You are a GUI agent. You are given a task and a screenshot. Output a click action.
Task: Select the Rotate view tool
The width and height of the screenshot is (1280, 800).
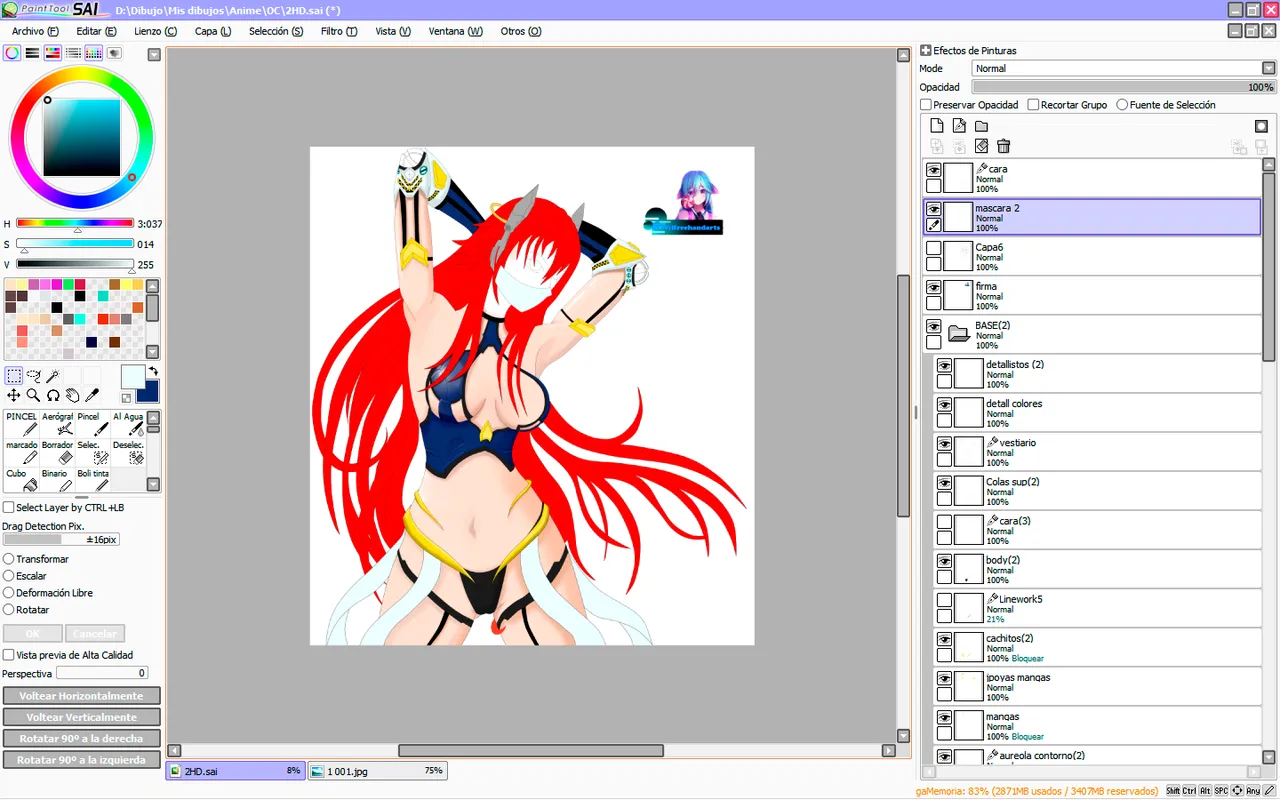click(x=52, y=395)
